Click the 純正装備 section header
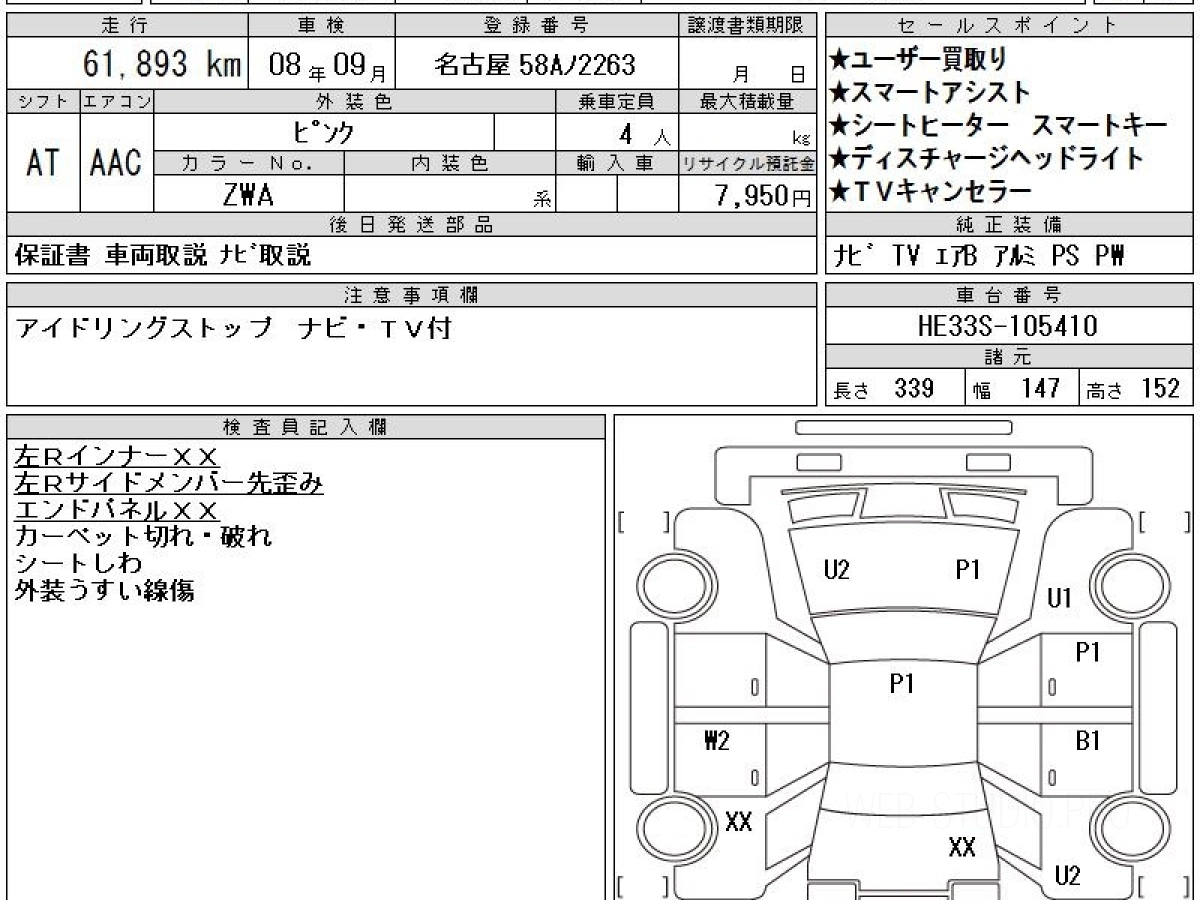The height and width of the screenshot is (900, 1200). [x=1009, y=225]
